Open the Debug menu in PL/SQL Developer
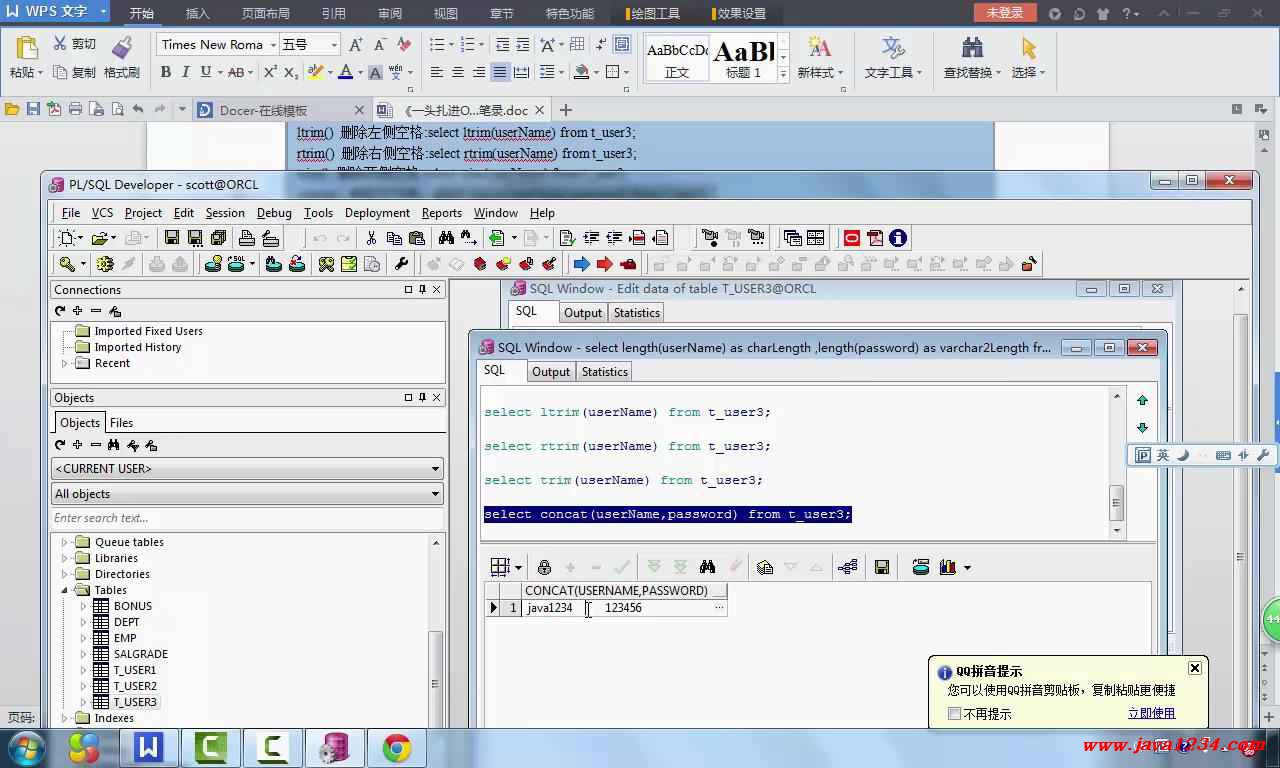The width and height of the screenshot is (1280, 768). [x=274, y=213]
